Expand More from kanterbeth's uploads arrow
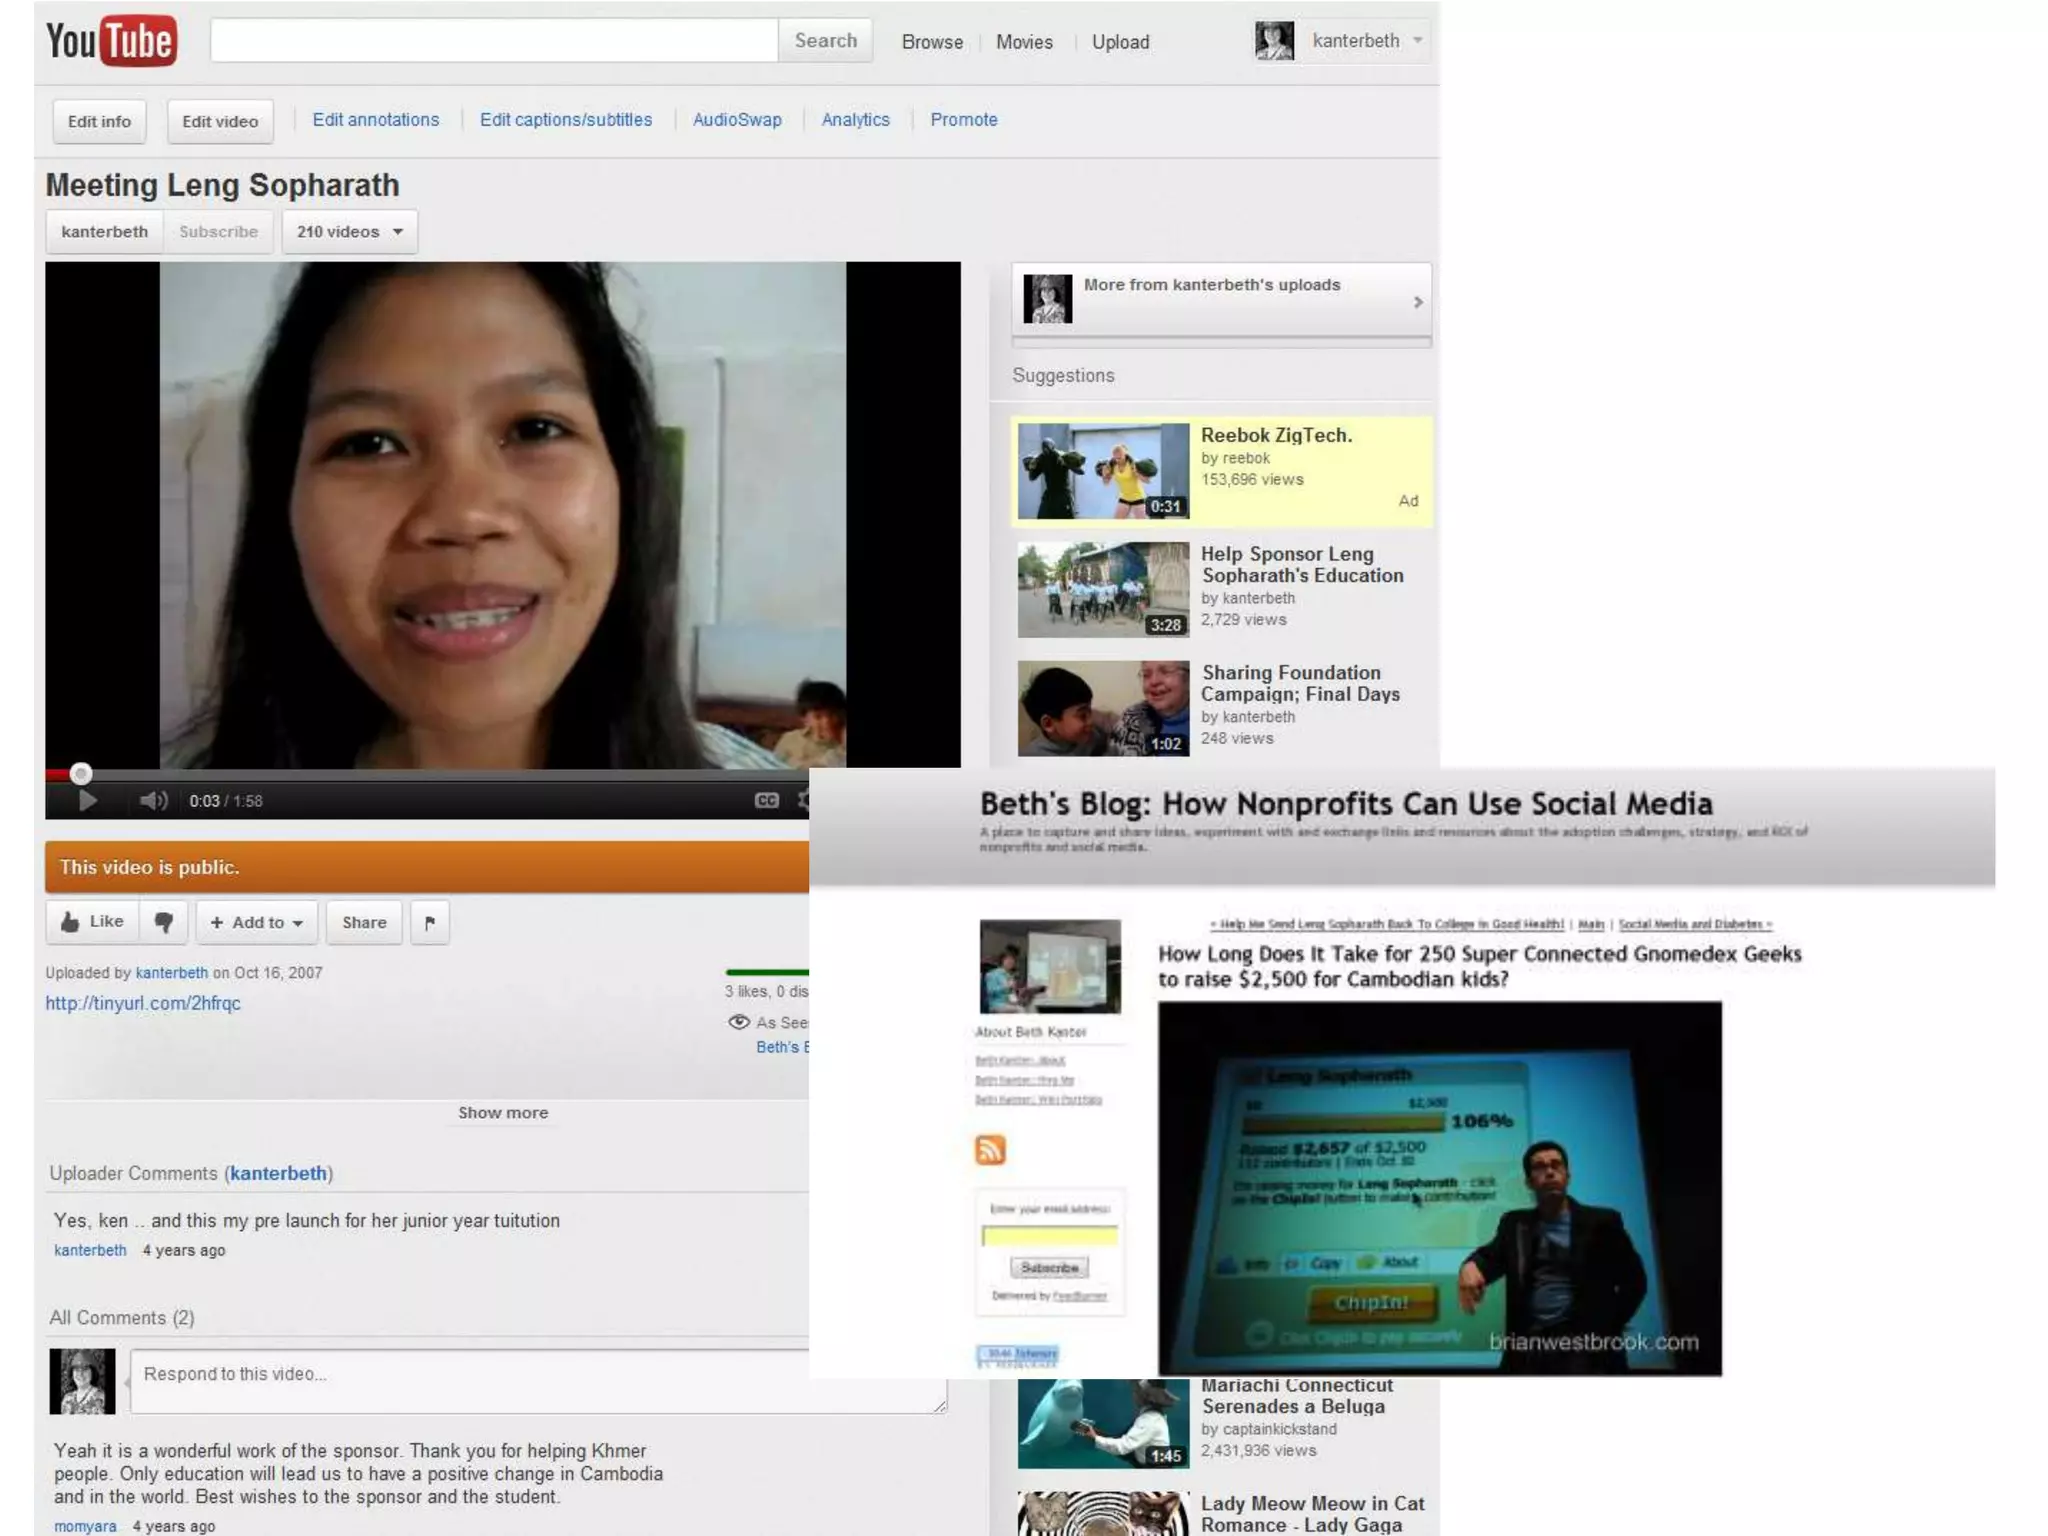2048x1536 pixels. click(x=1417, y=302)
